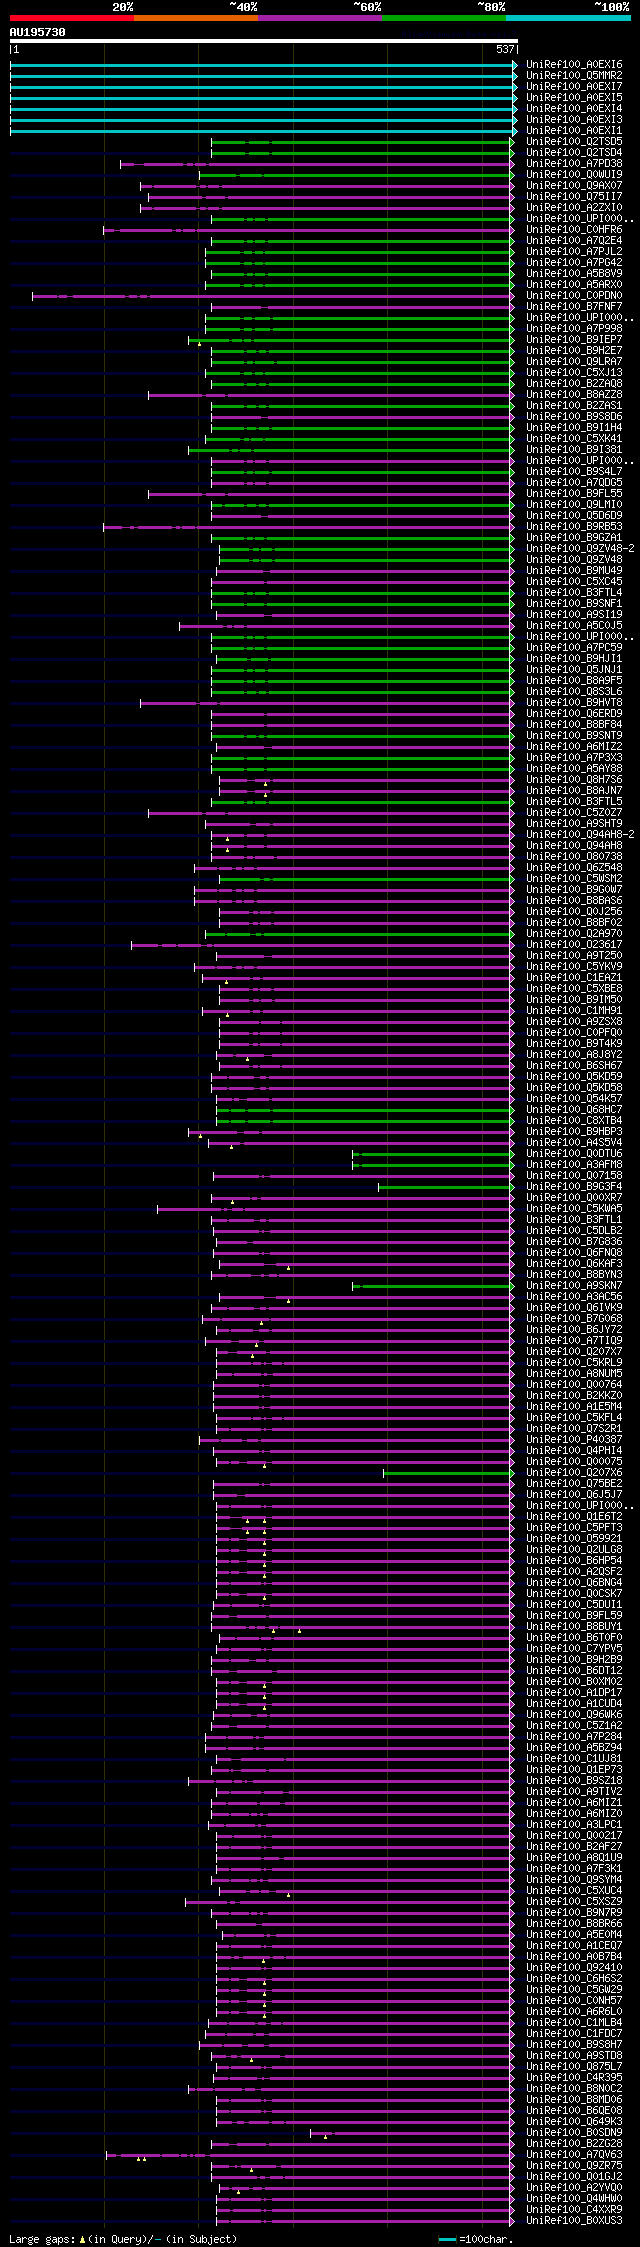This screenshot has width=640, height=2247.
Task: Select label UniRef100_C0HFR6
Action: click(574, 230)
